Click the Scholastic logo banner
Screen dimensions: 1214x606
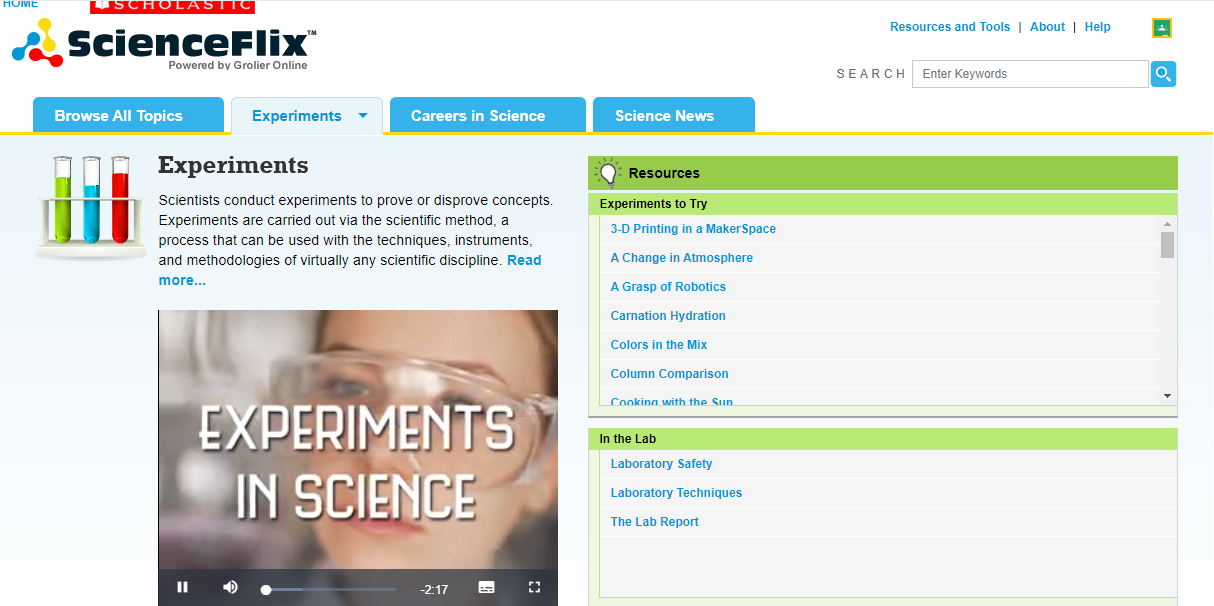[172, 7]
